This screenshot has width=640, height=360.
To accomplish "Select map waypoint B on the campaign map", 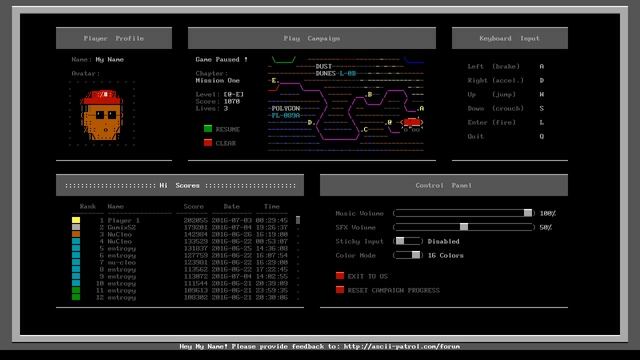I will [370, 94].
